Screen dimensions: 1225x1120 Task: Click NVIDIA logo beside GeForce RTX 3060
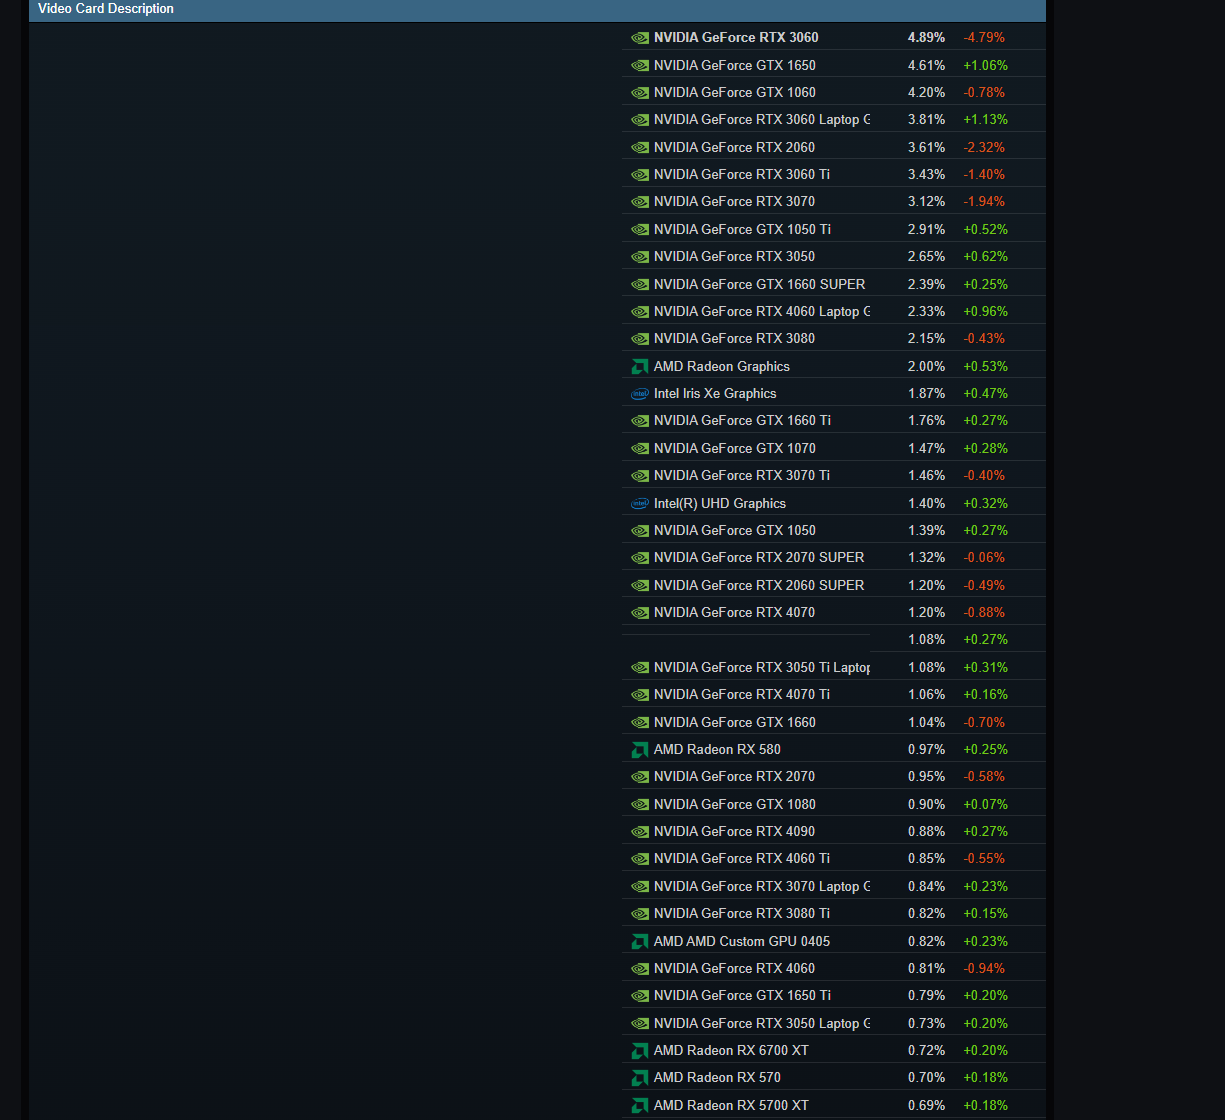[x=640, y=38]
